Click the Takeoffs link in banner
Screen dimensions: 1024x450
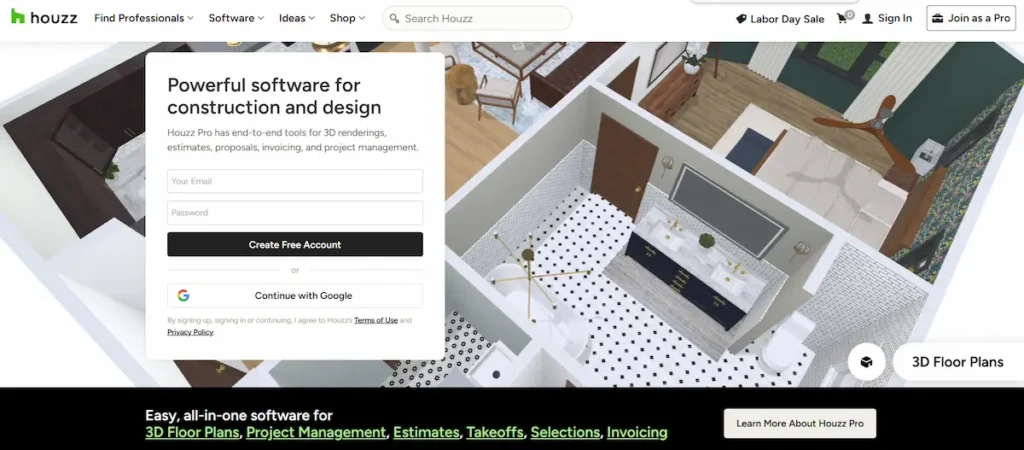[x=494, y=433]
